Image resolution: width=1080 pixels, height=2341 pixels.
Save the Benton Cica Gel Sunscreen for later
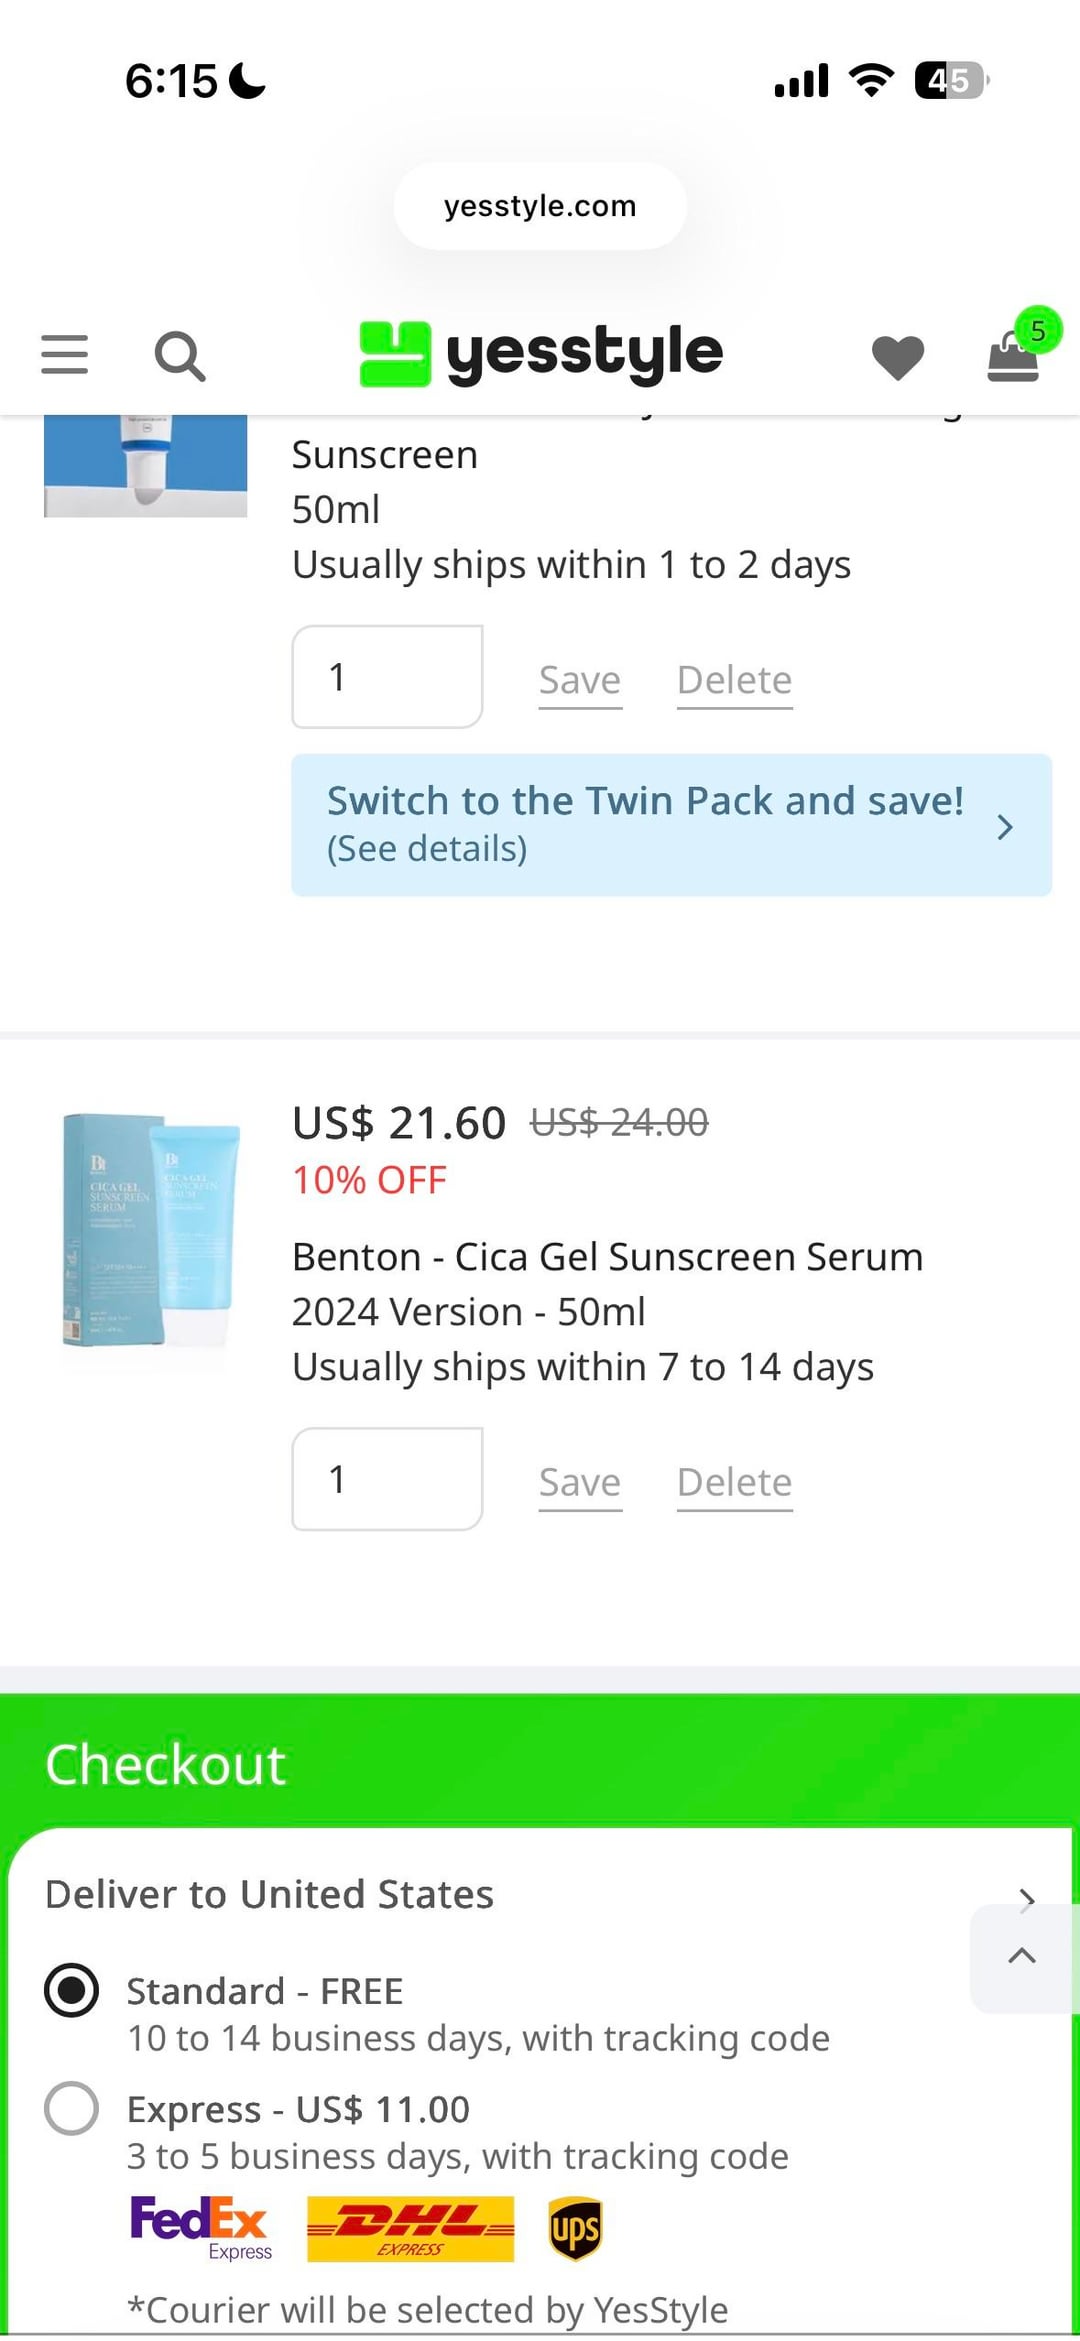[580, 1482]
